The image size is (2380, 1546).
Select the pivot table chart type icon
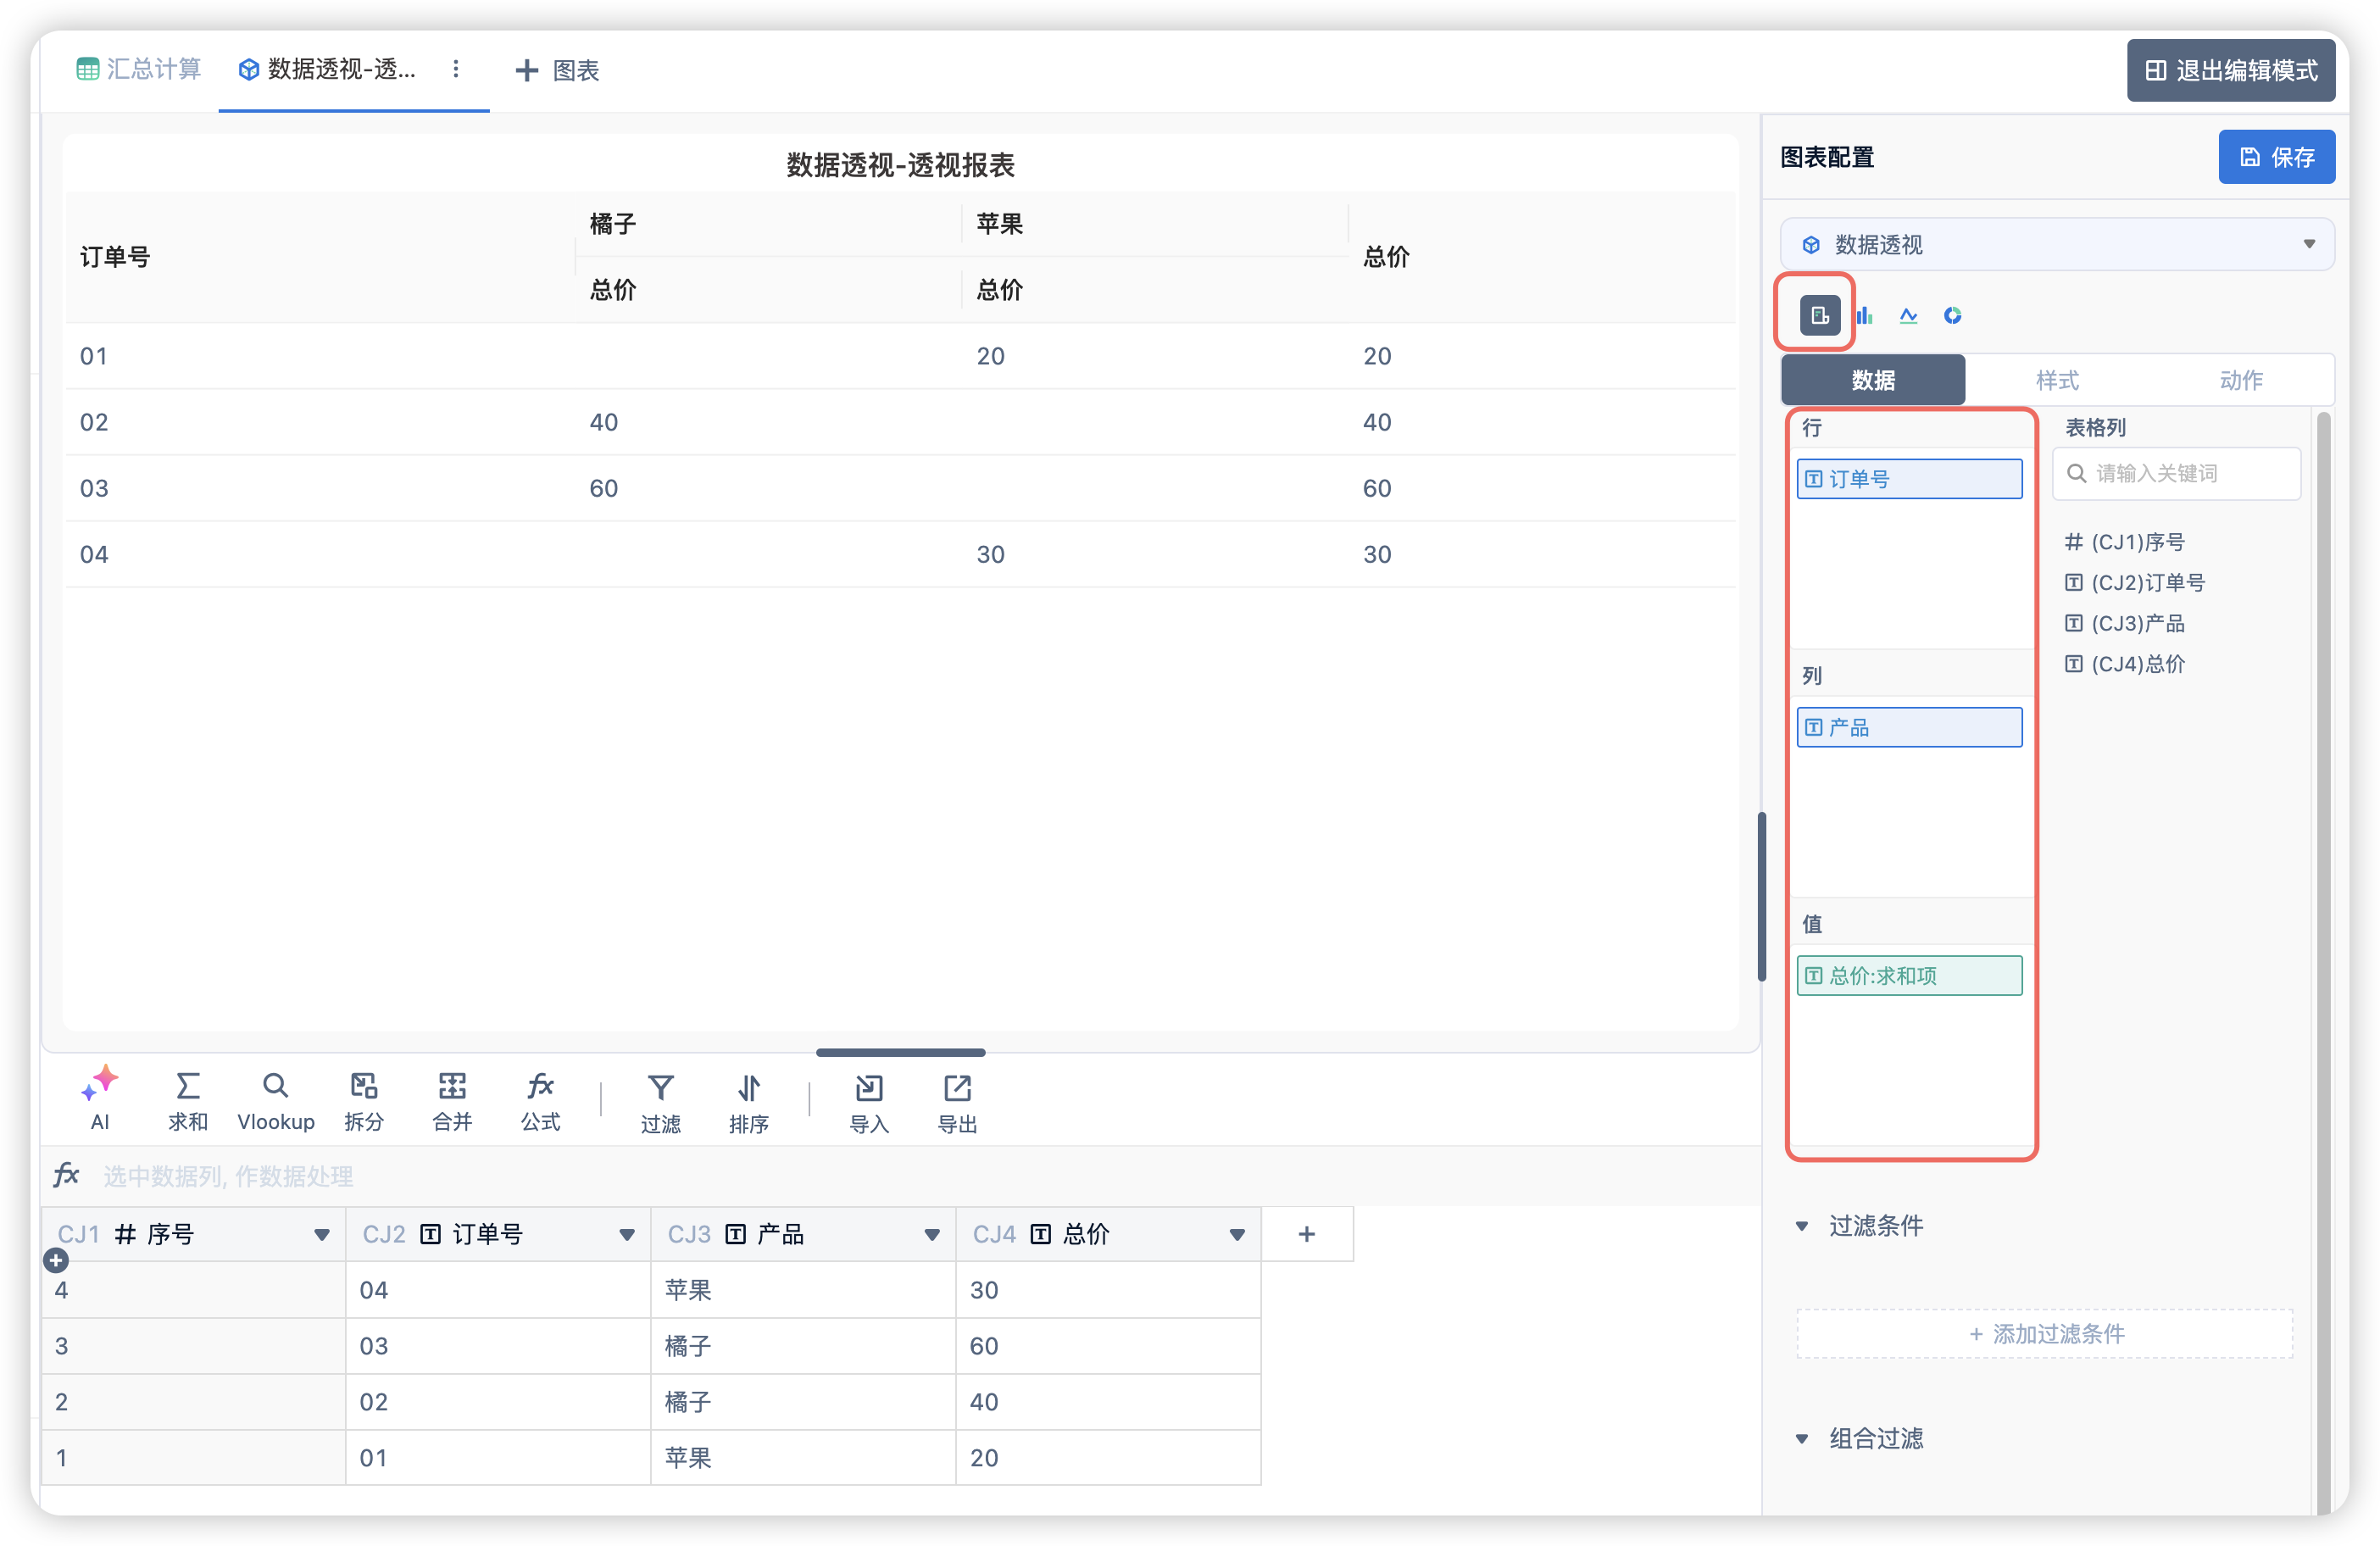(1819, 315)
